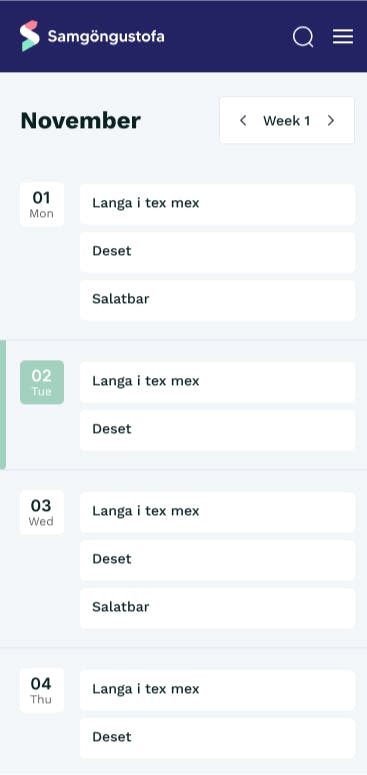The image size is (367, 775).
Task: Open Monday's Salatbar menu item
Action: (217, 300)
